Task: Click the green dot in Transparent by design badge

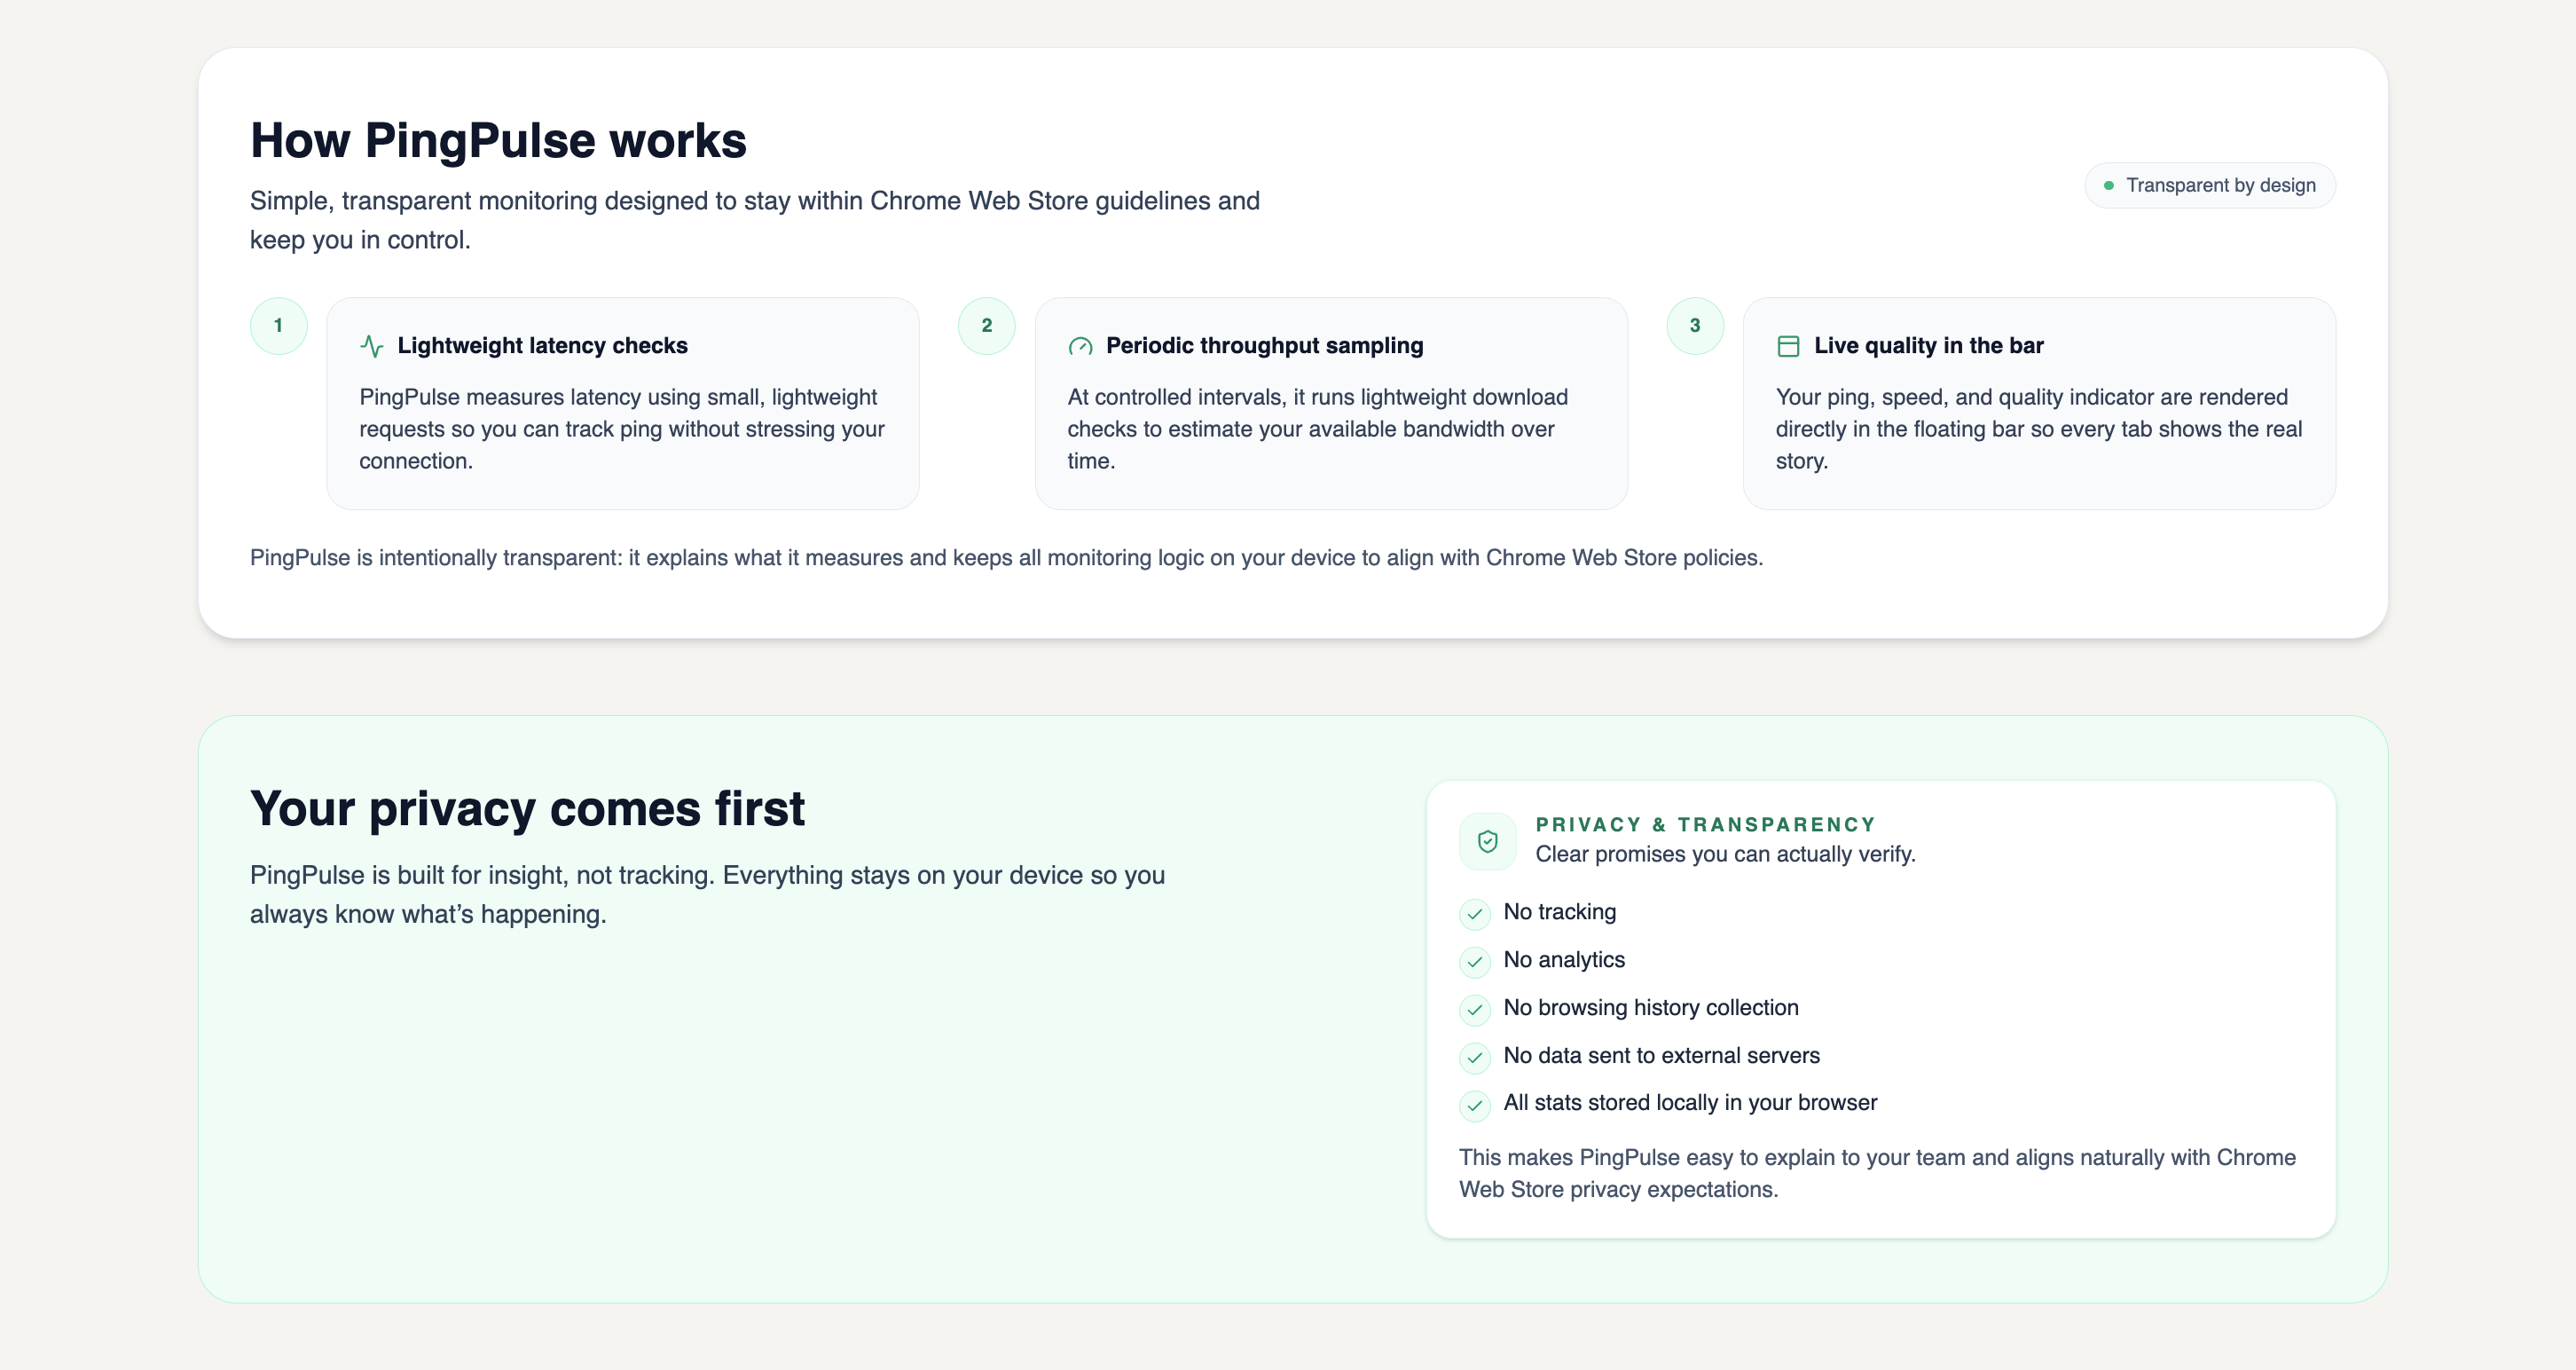Action: point(2108,185)
